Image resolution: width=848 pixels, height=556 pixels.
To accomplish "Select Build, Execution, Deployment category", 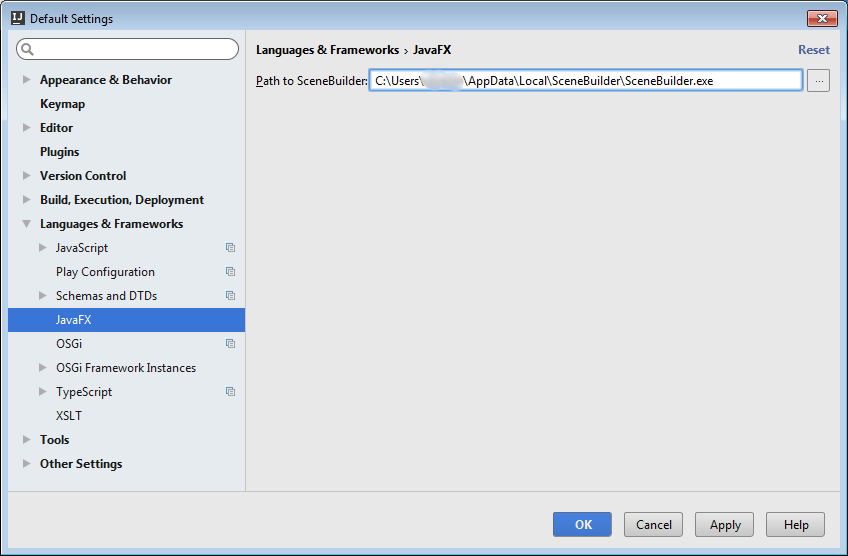I will click(x=122, y=200).
